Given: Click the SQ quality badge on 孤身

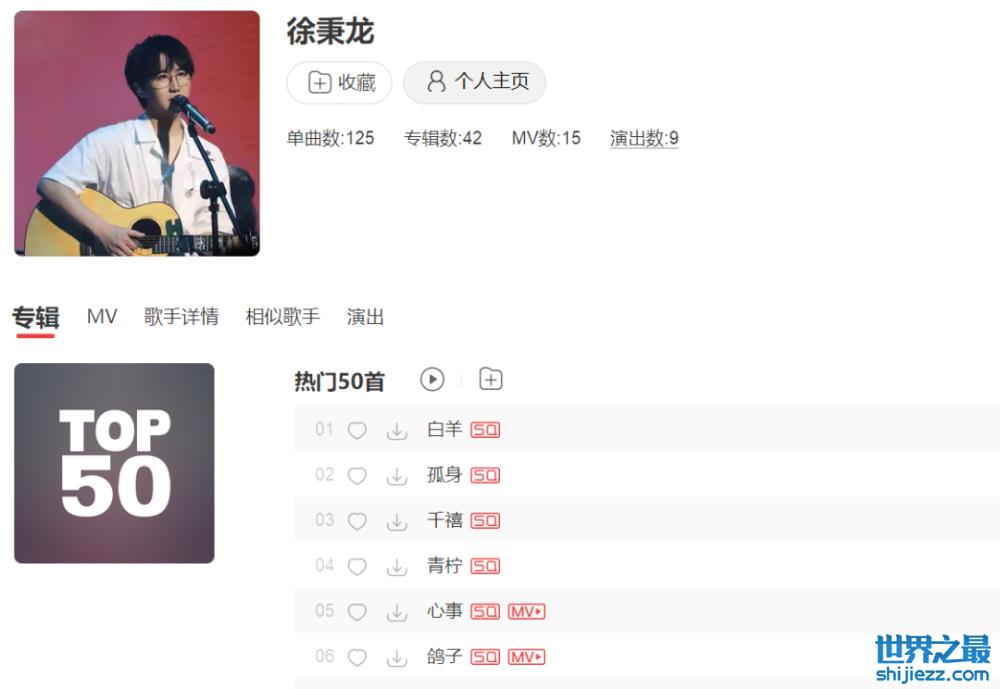Looking at the screenshot, I should pyautogui.click(x=485, y=475).
